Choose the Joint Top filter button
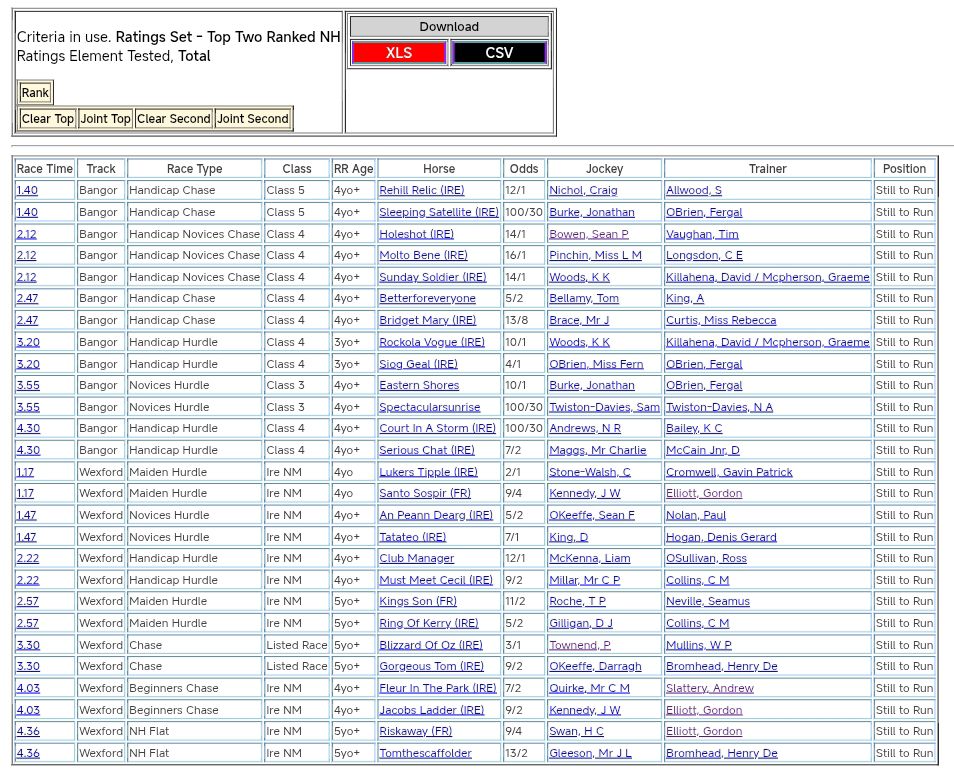Viewport: 954px width, 780px height. point(106,119)
